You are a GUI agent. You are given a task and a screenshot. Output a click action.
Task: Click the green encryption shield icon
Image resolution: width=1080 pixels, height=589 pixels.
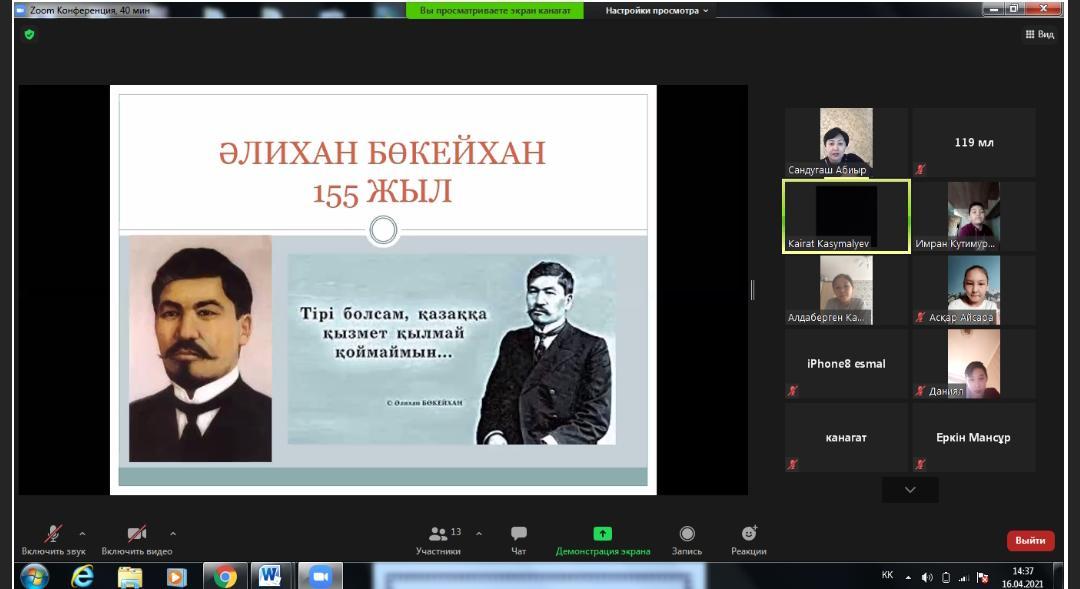click(x=30, y=34)
